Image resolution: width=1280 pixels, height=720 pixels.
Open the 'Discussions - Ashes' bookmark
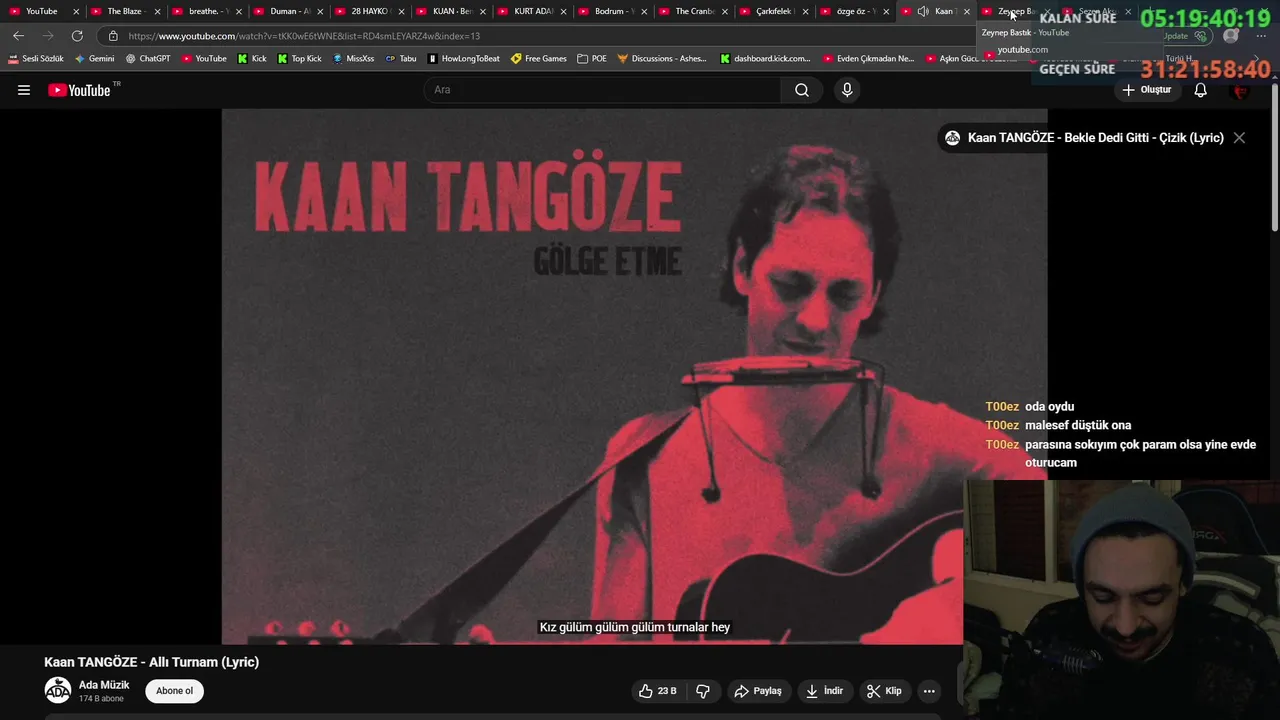[x=662, y=58]
